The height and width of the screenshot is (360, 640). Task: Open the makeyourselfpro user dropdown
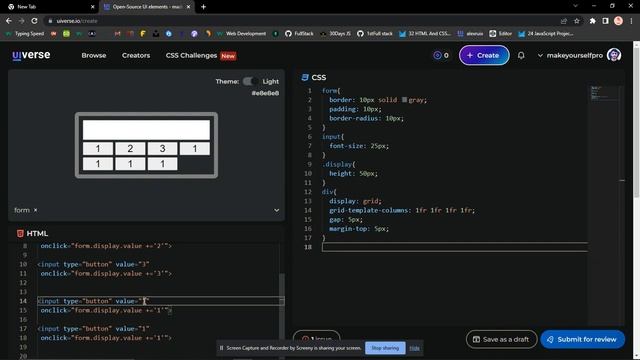pos(570,55)
